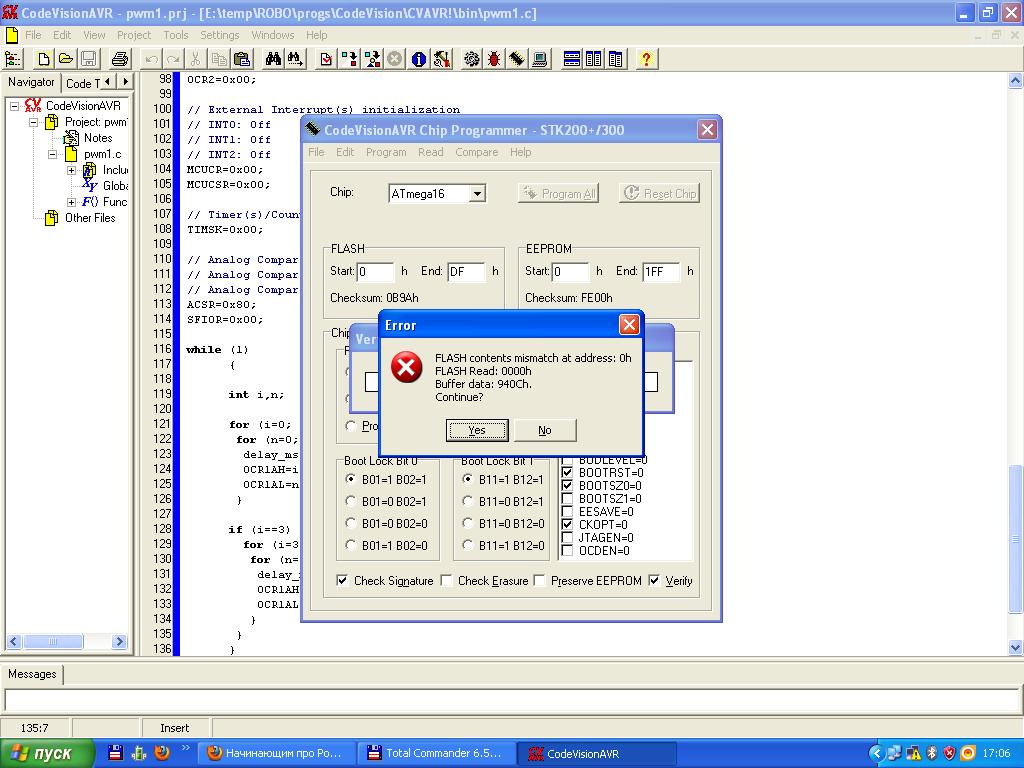Viewport: 1024px width, 768px height.
Task: Click the yellow question mark help icon
Action: point(646,59)
